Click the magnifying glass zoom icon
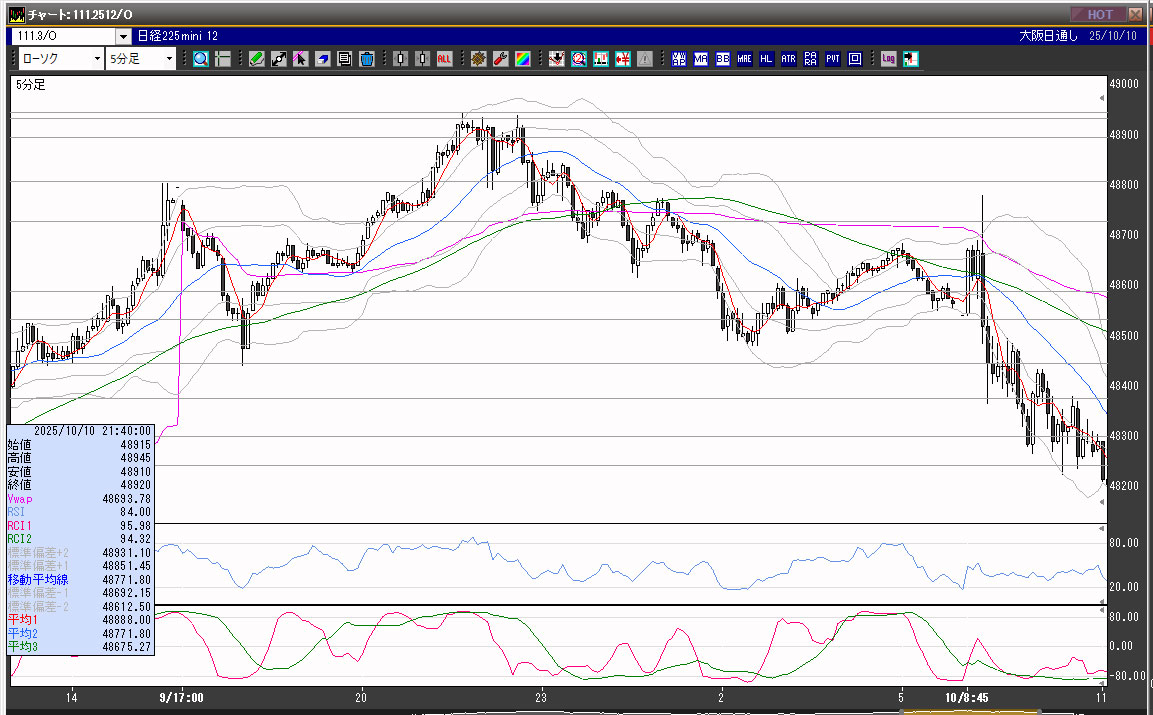 [201, 59]
